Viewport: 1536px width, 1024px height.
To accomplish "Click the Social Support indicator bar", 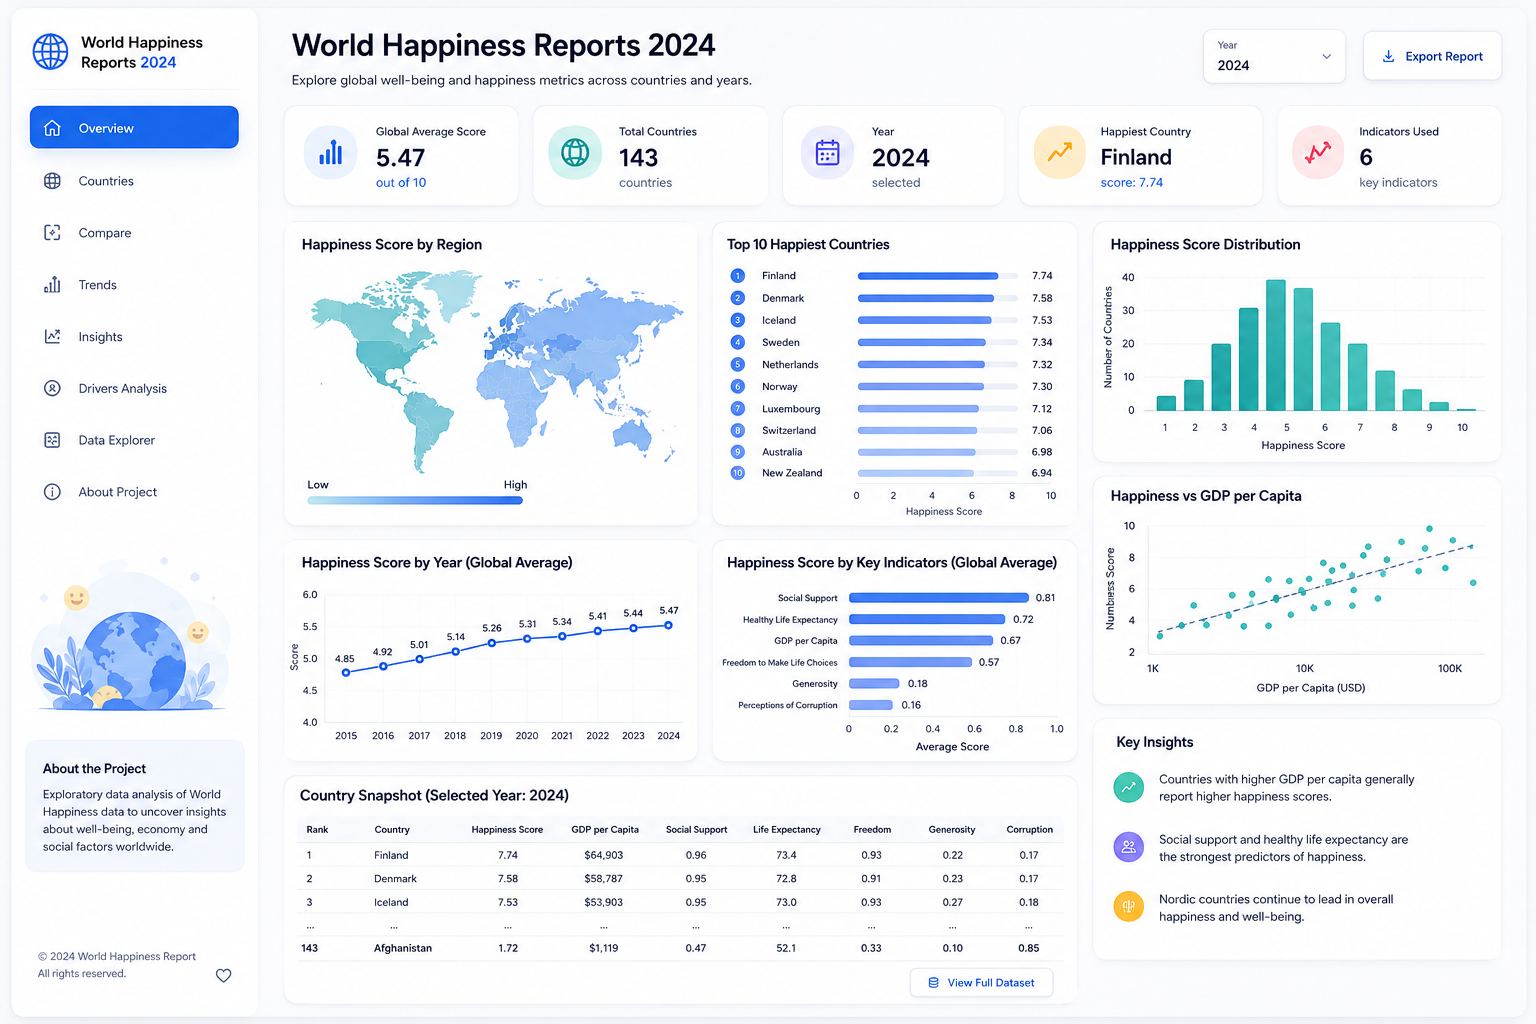I will point(939,598).
